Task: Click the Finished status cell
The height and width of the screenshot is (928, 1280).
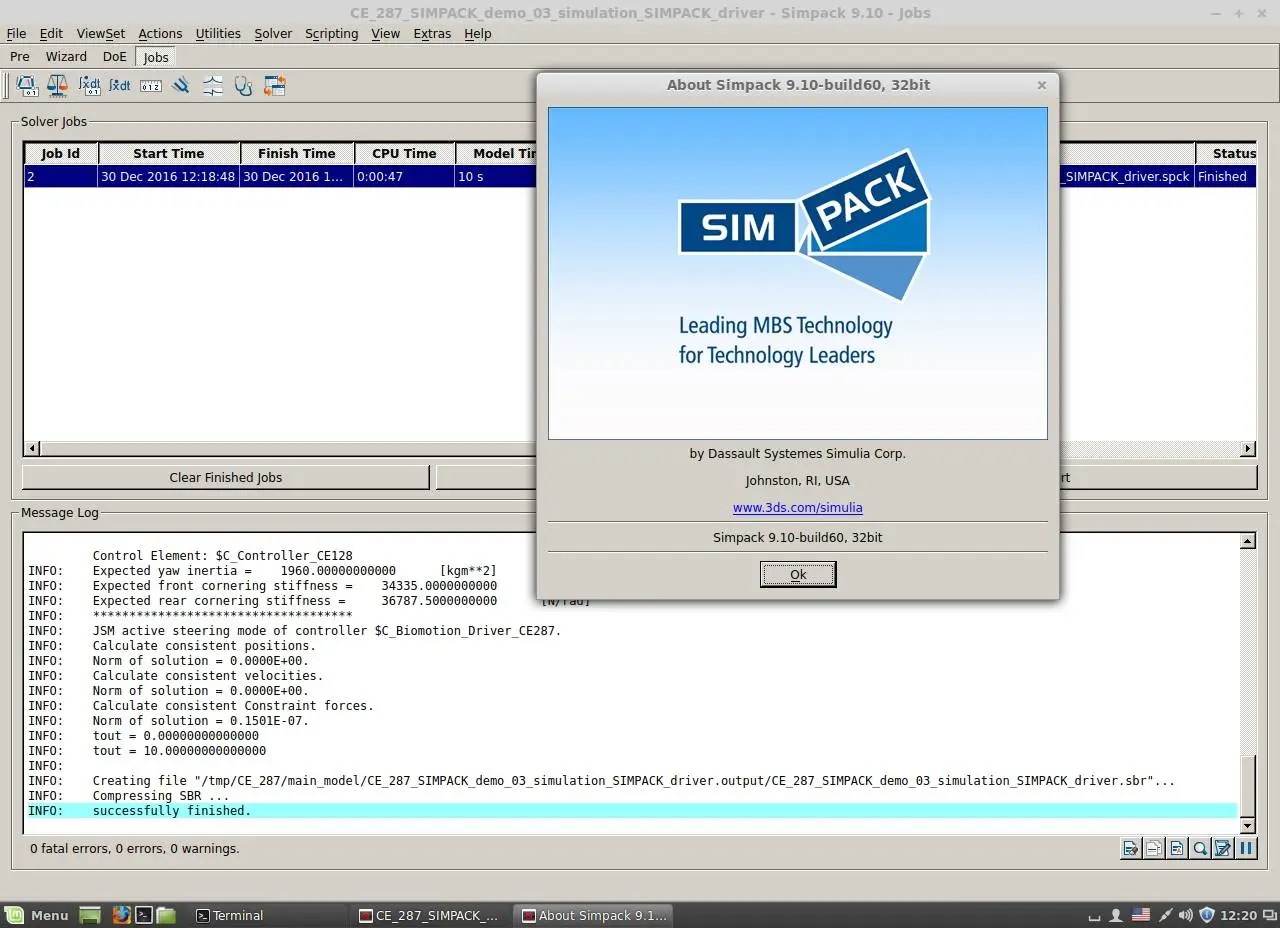Action: pyautogui.click(x=1225, y=176)
